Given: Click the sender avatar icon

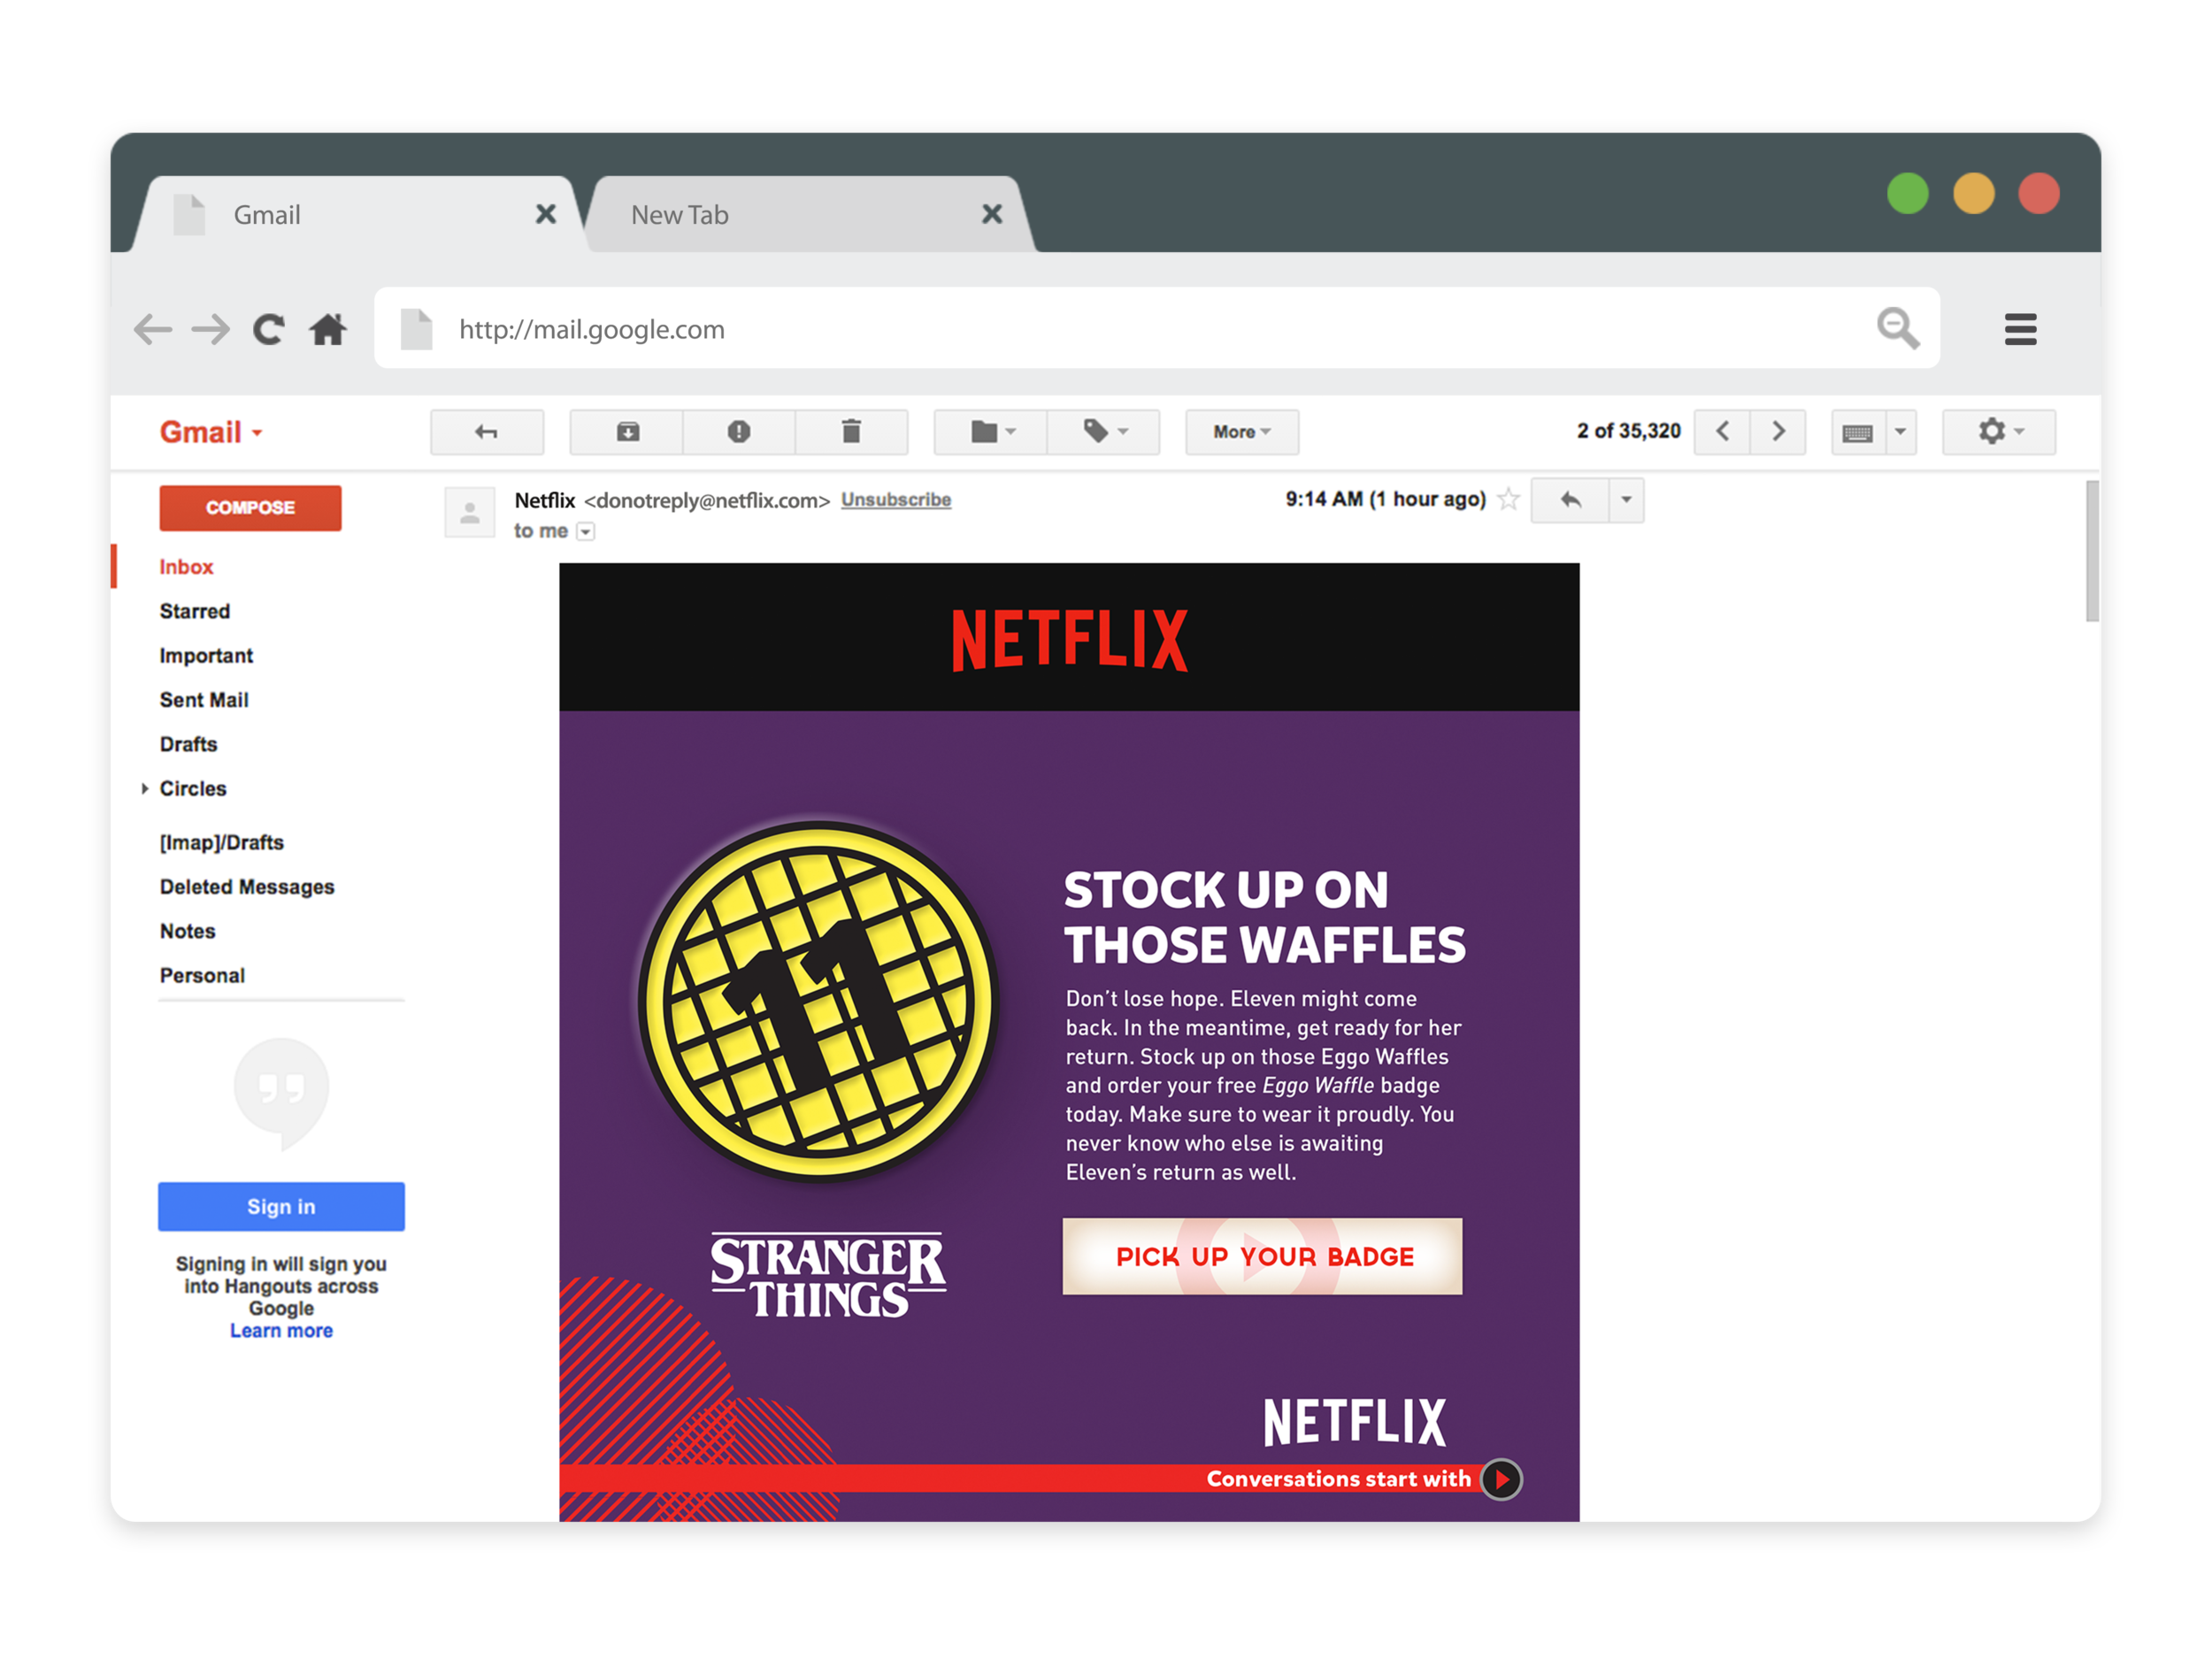Looking at the screenshot, I should tap(470, 512).
